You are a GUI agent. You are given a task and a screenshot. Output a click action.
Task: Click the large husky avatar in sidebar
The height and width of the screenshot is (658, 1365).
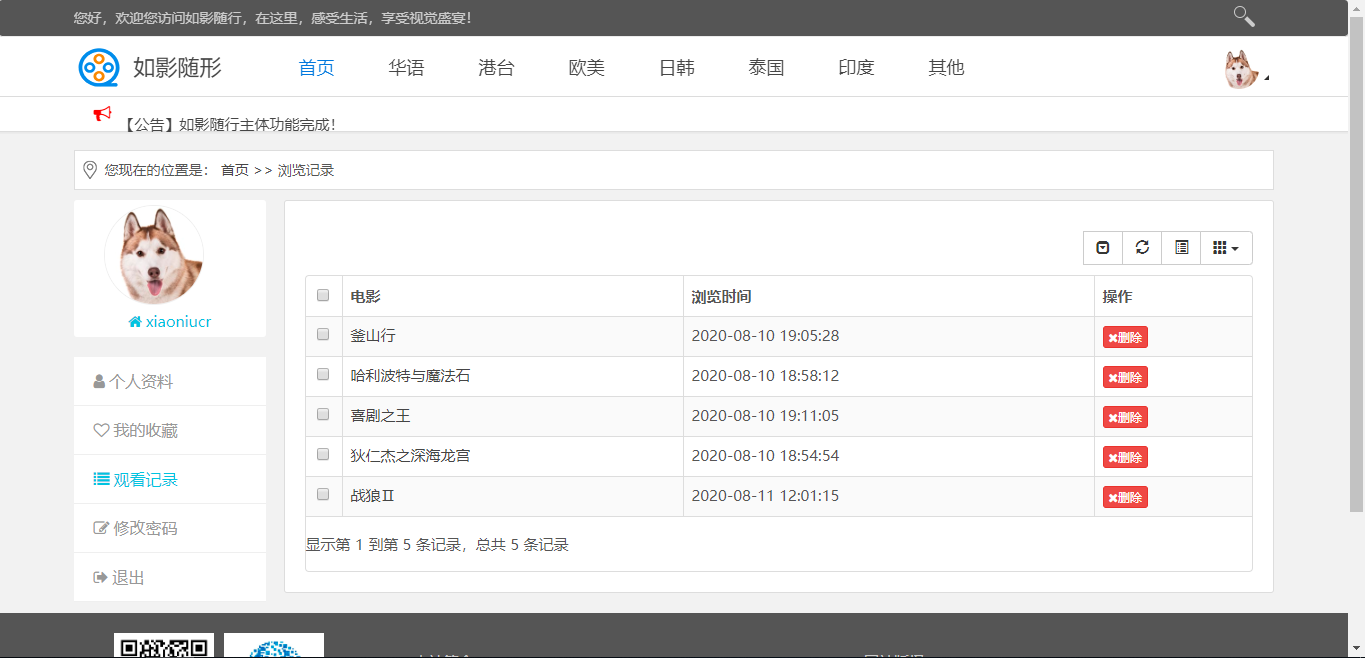pyautogui.click(x=154, y=255)
